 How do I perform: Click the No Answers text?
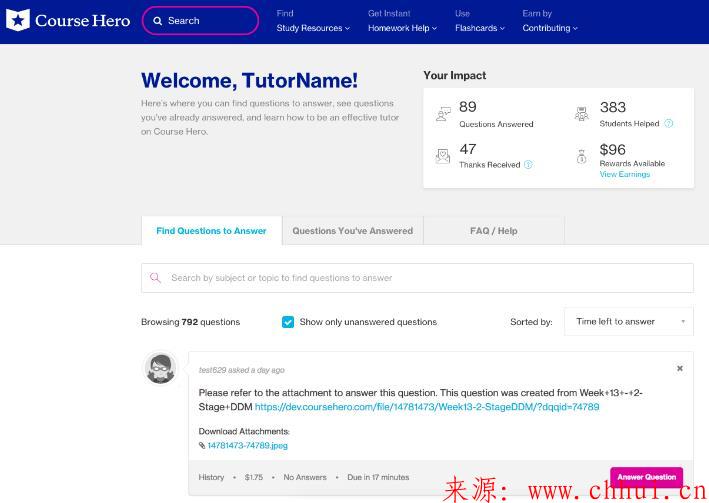[x=305, y=477]
